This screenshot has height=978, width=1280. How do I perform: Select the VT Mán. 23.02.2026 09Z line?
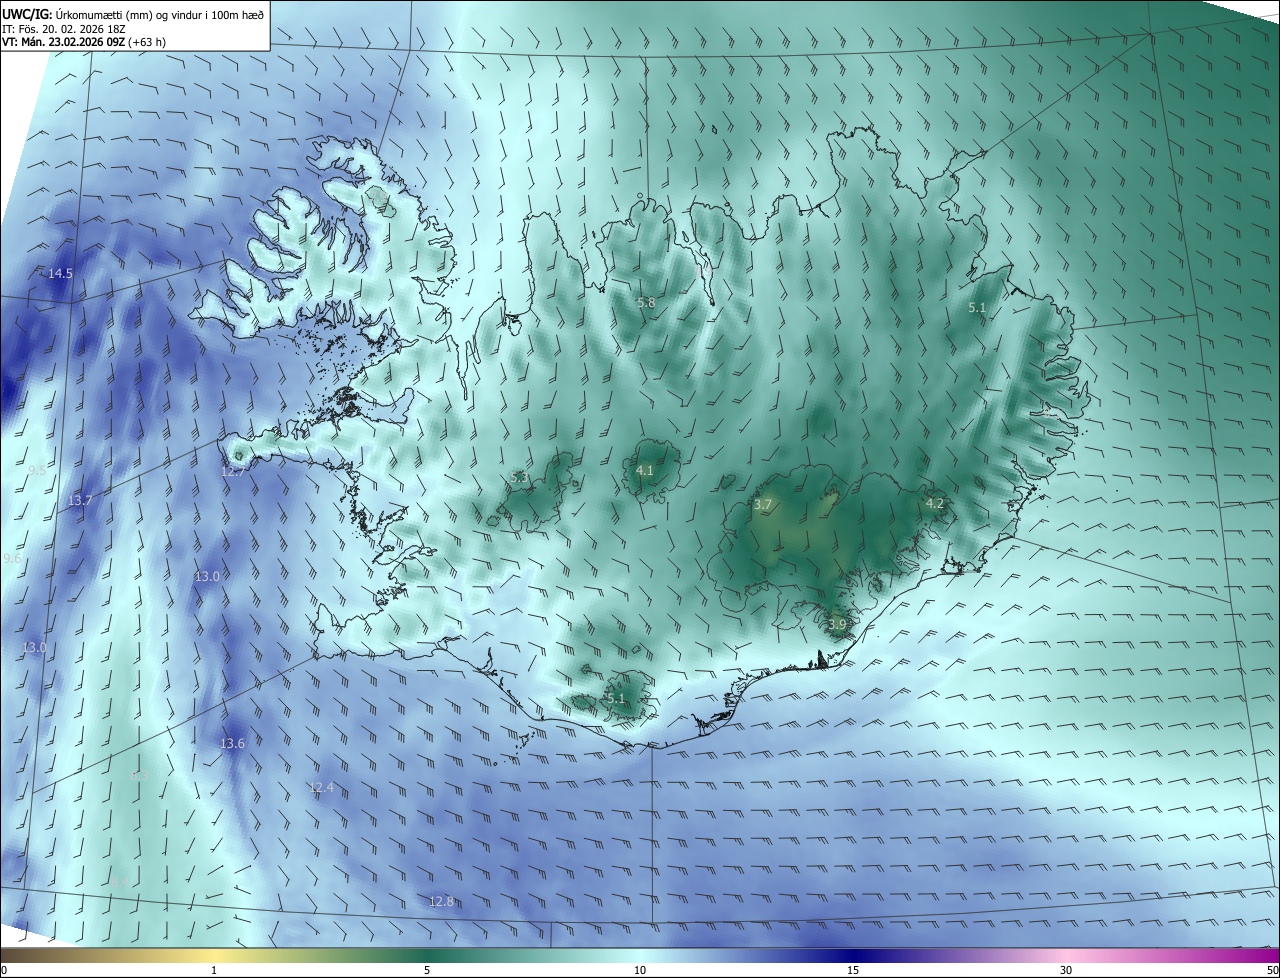(84, 42)
